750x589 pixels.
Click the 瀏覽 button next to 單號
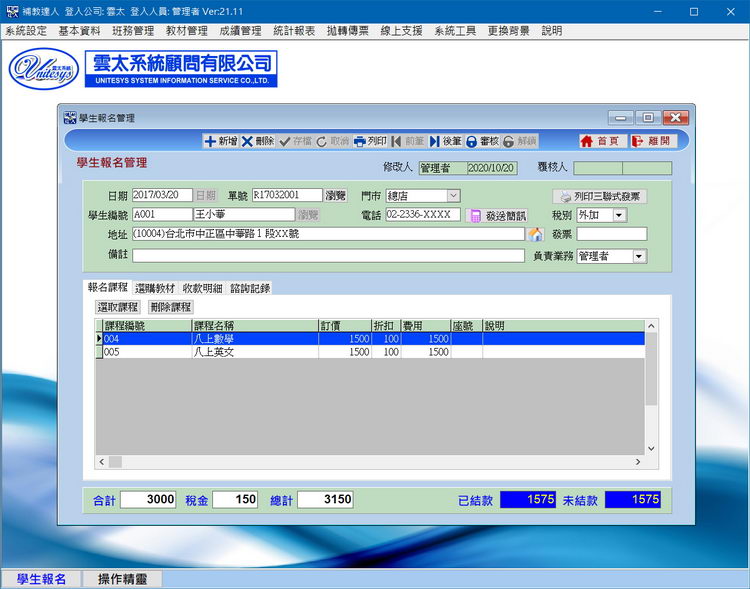pyautogui.click(x=335, y=195)
